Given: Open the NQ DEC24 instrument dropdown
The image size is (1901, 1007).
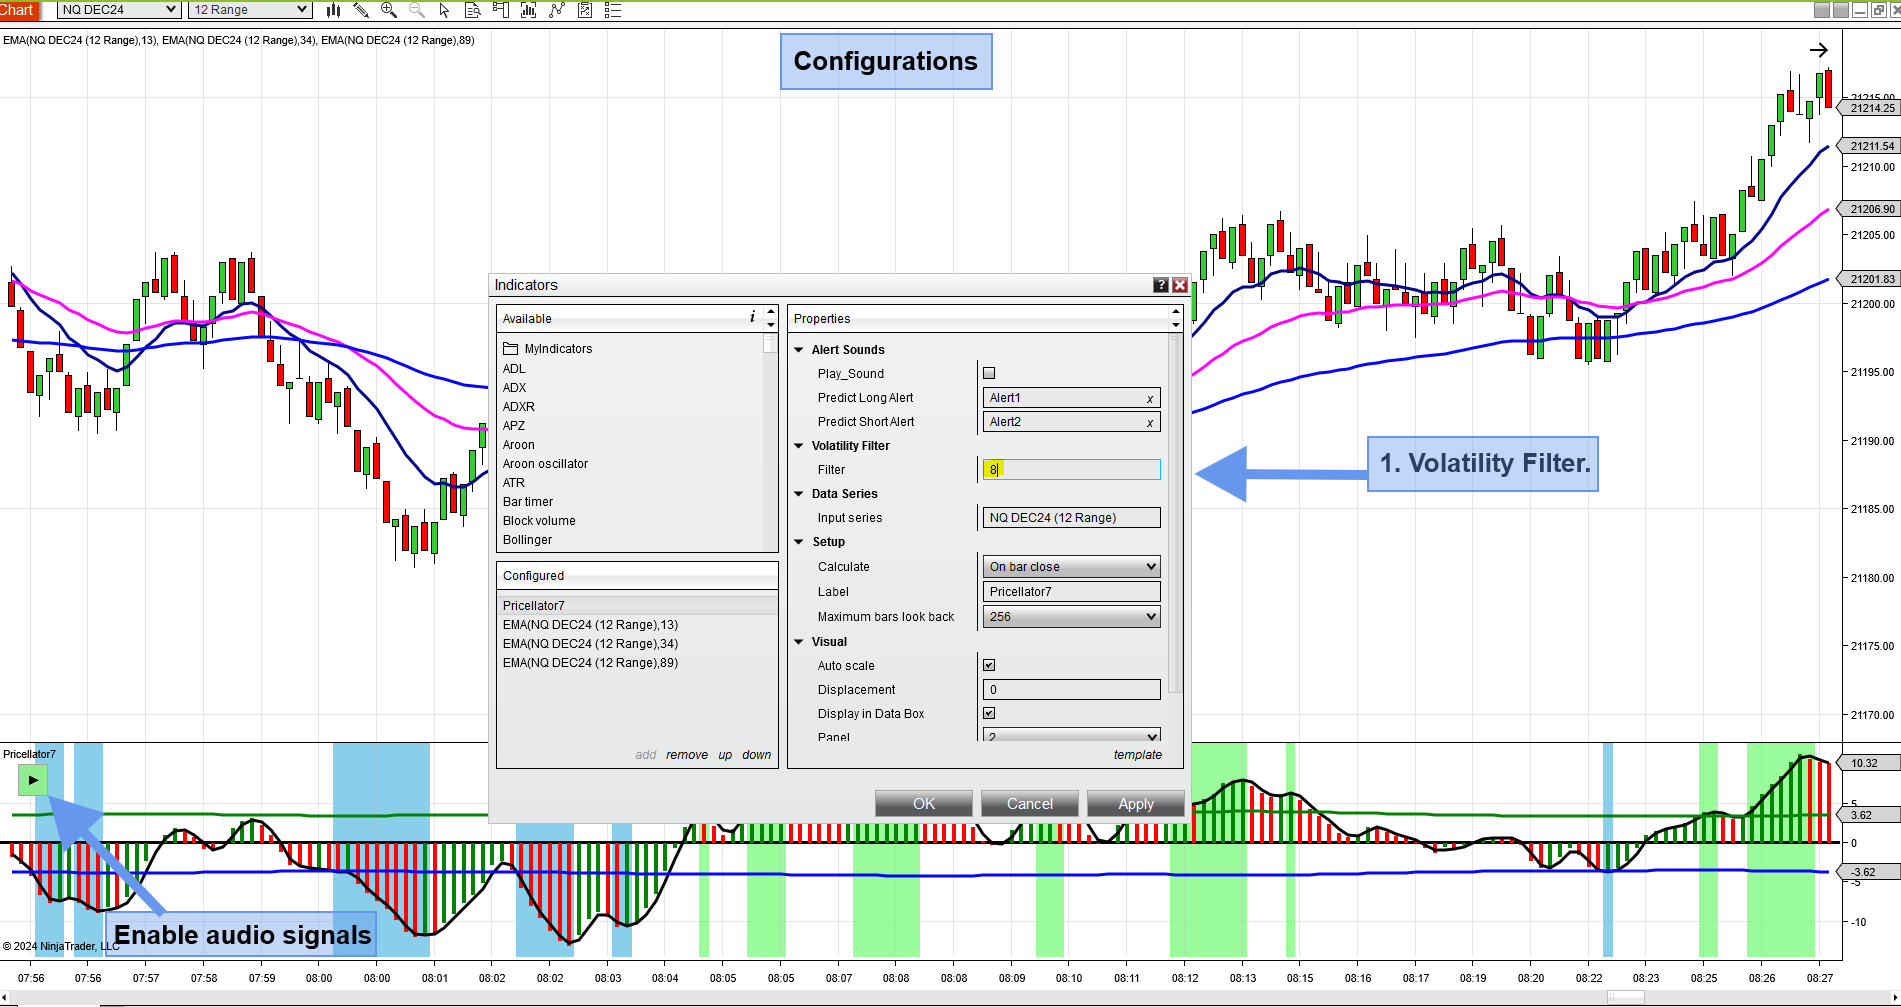Looking at the screenshot, I should point(119,10).
